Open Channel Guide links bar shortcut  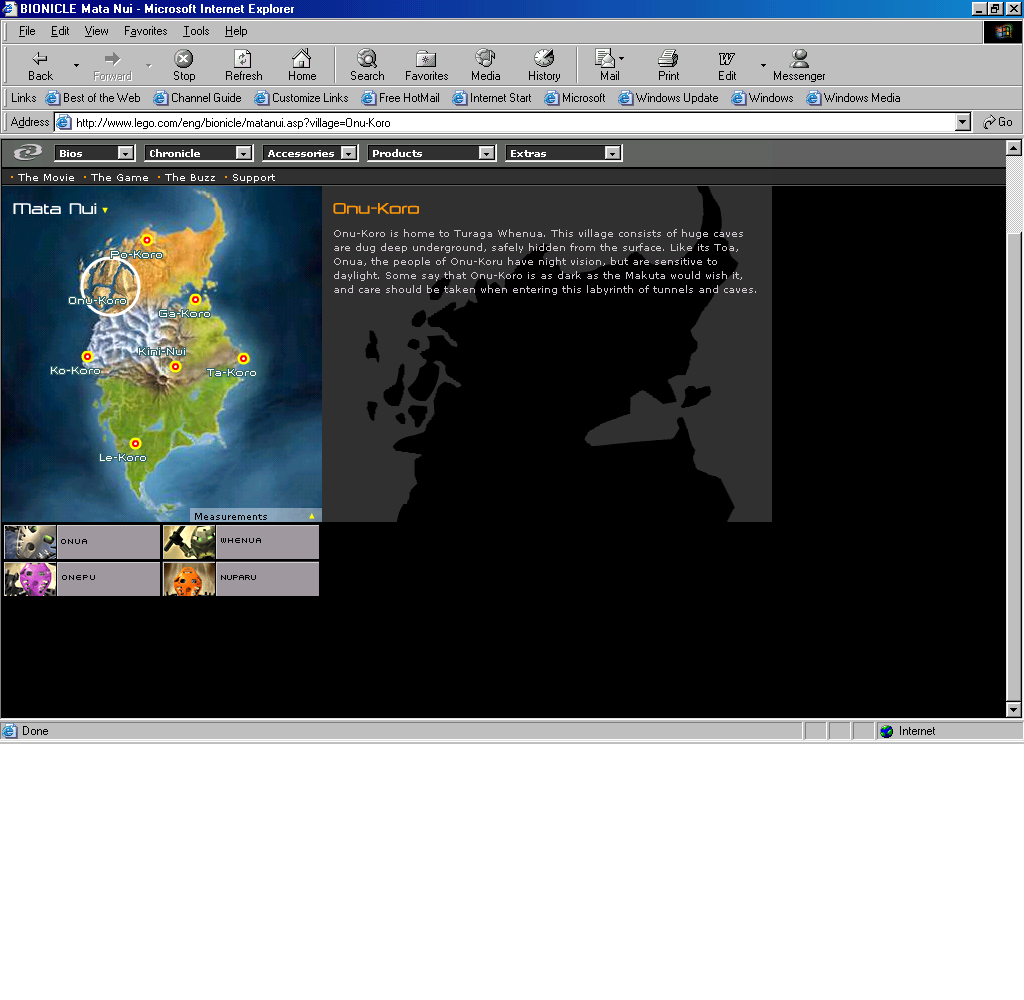[198, 98]
